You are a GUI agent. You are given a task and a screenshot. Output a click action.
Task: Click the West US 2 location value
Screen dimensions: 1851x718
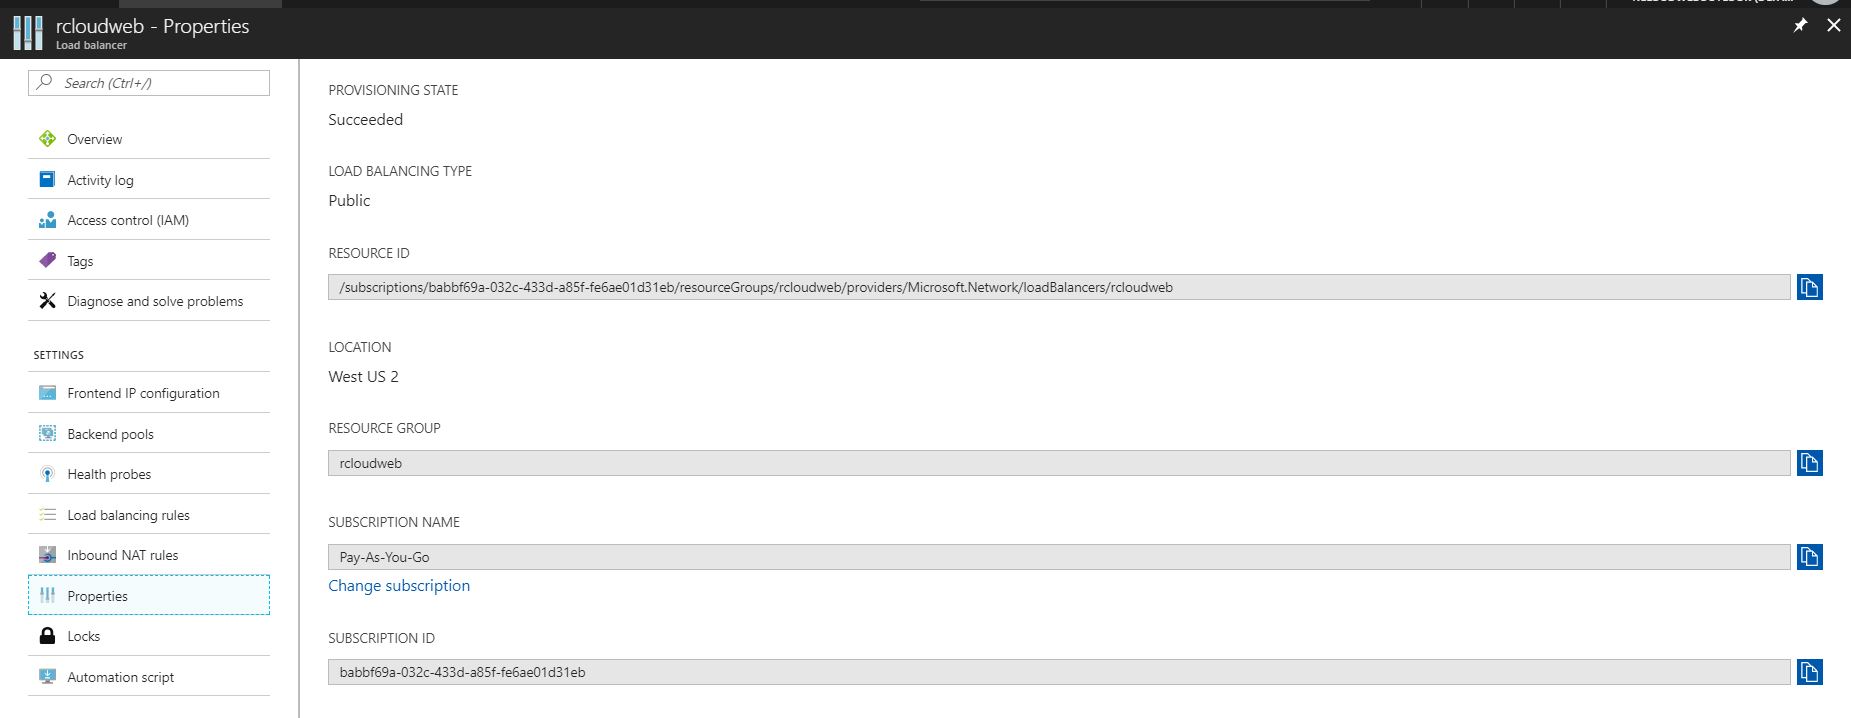363,376
